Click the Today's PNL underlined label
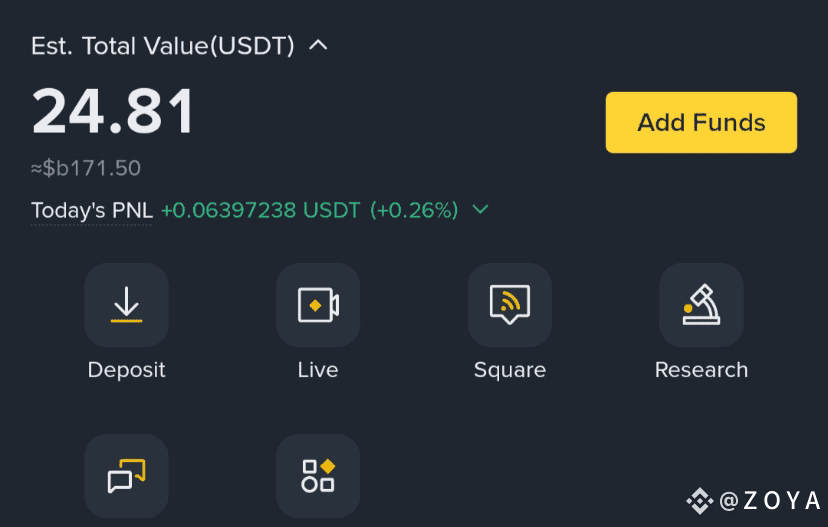 click(x=92, y=211)
